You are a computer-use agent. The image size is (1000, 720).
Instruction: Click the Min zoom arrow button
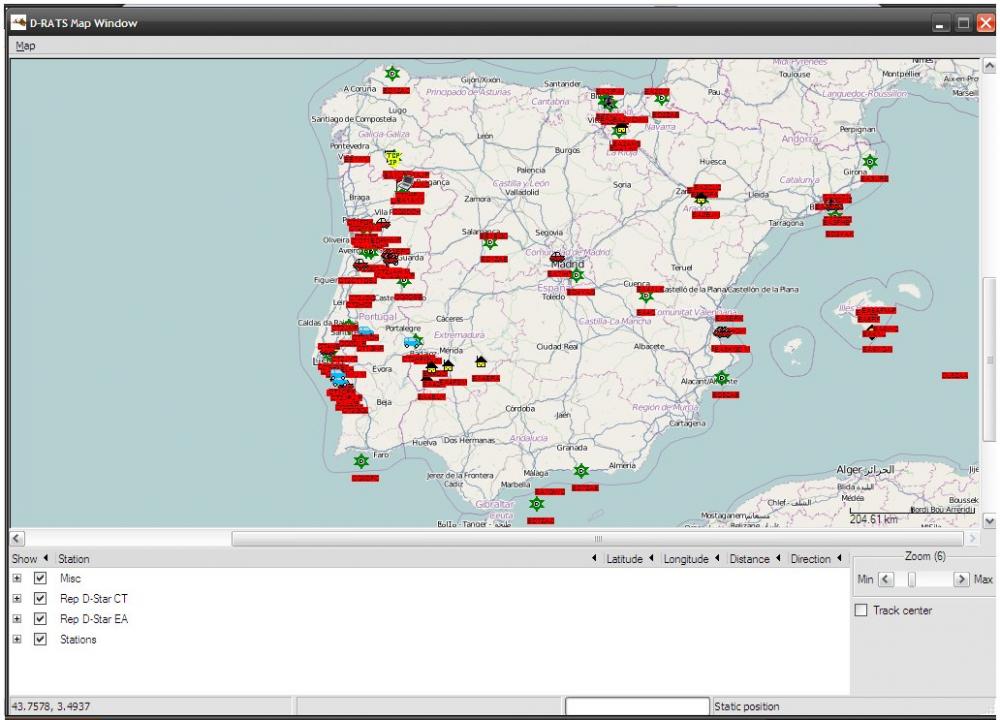coord(884,578)
